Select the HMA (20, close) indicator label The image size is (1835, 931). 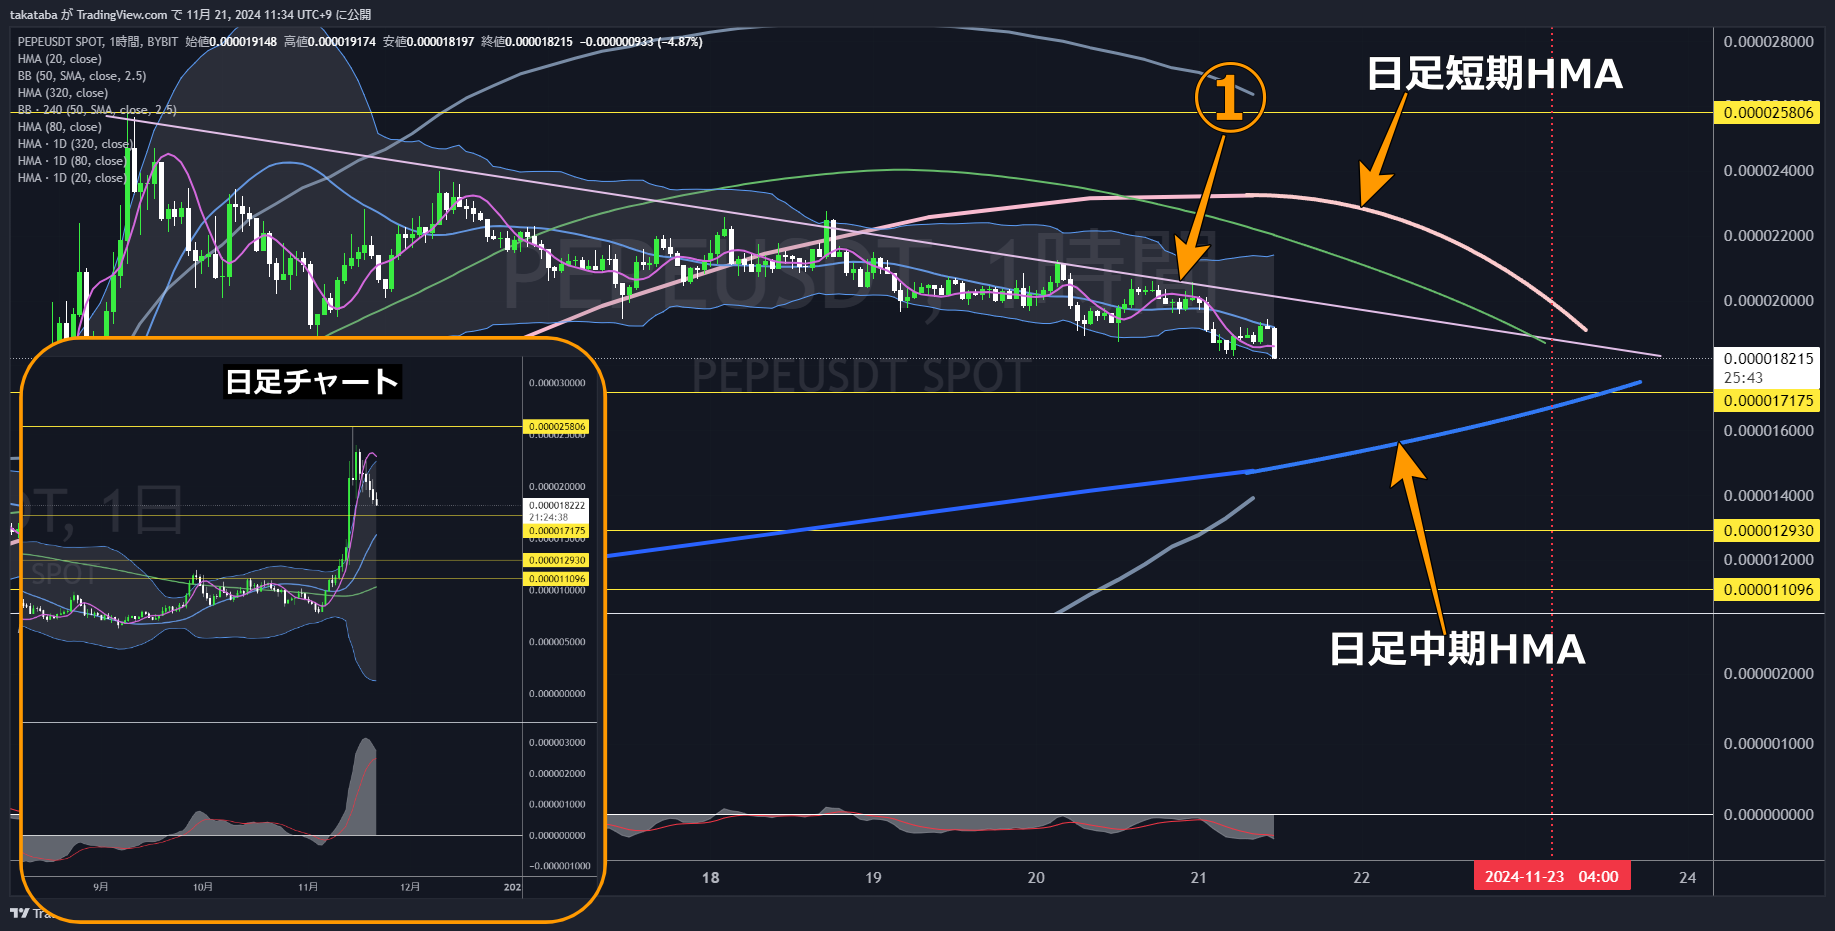click(59, 59)
